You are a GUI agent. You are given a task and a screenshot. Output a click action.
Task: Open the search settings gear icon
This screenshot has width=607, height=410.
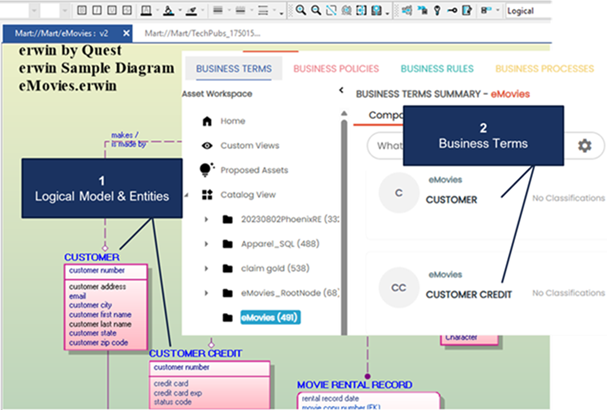585,146
